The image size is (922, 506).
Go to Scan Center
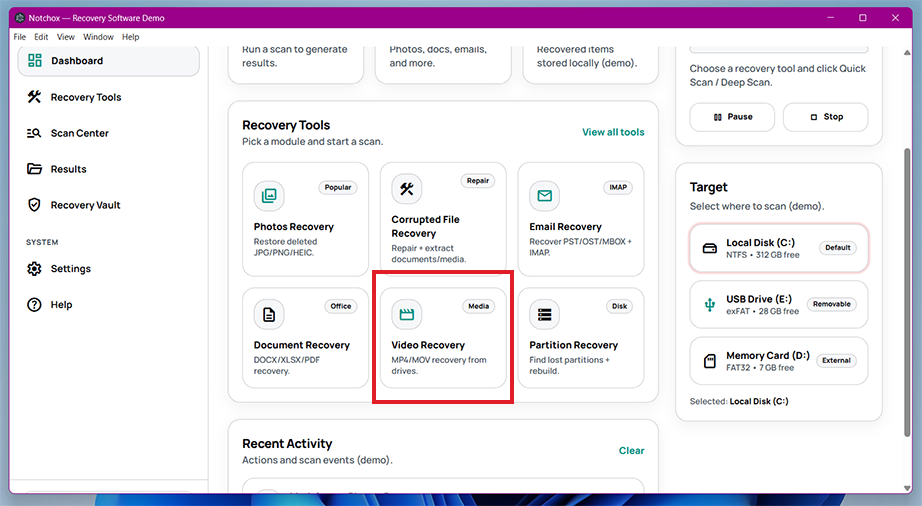coord(109,133)
